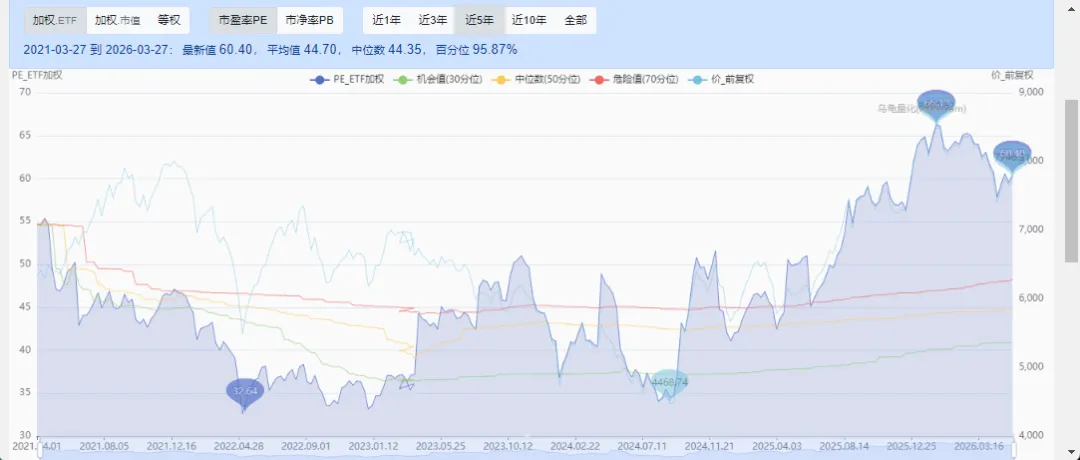The height and width of the screenshot is (460, 1080).
Task: Click the 2025.04.03 x-axis label
Action: [777, 446]
